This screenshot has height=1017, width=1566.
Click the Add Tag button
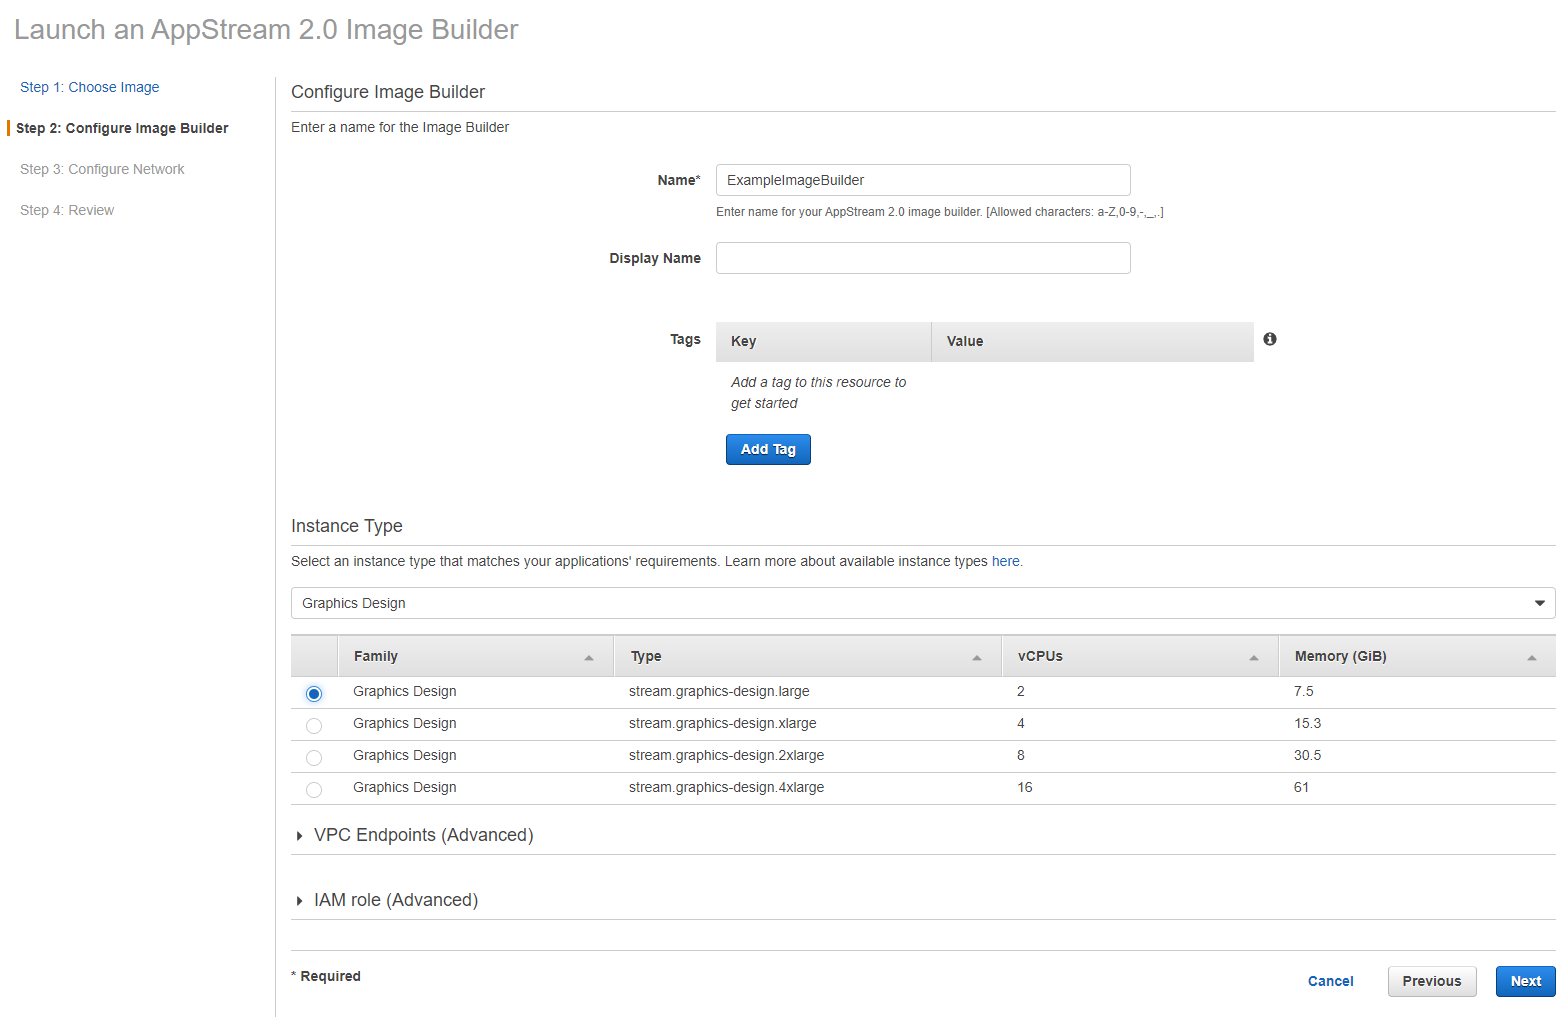click(767, 449)
